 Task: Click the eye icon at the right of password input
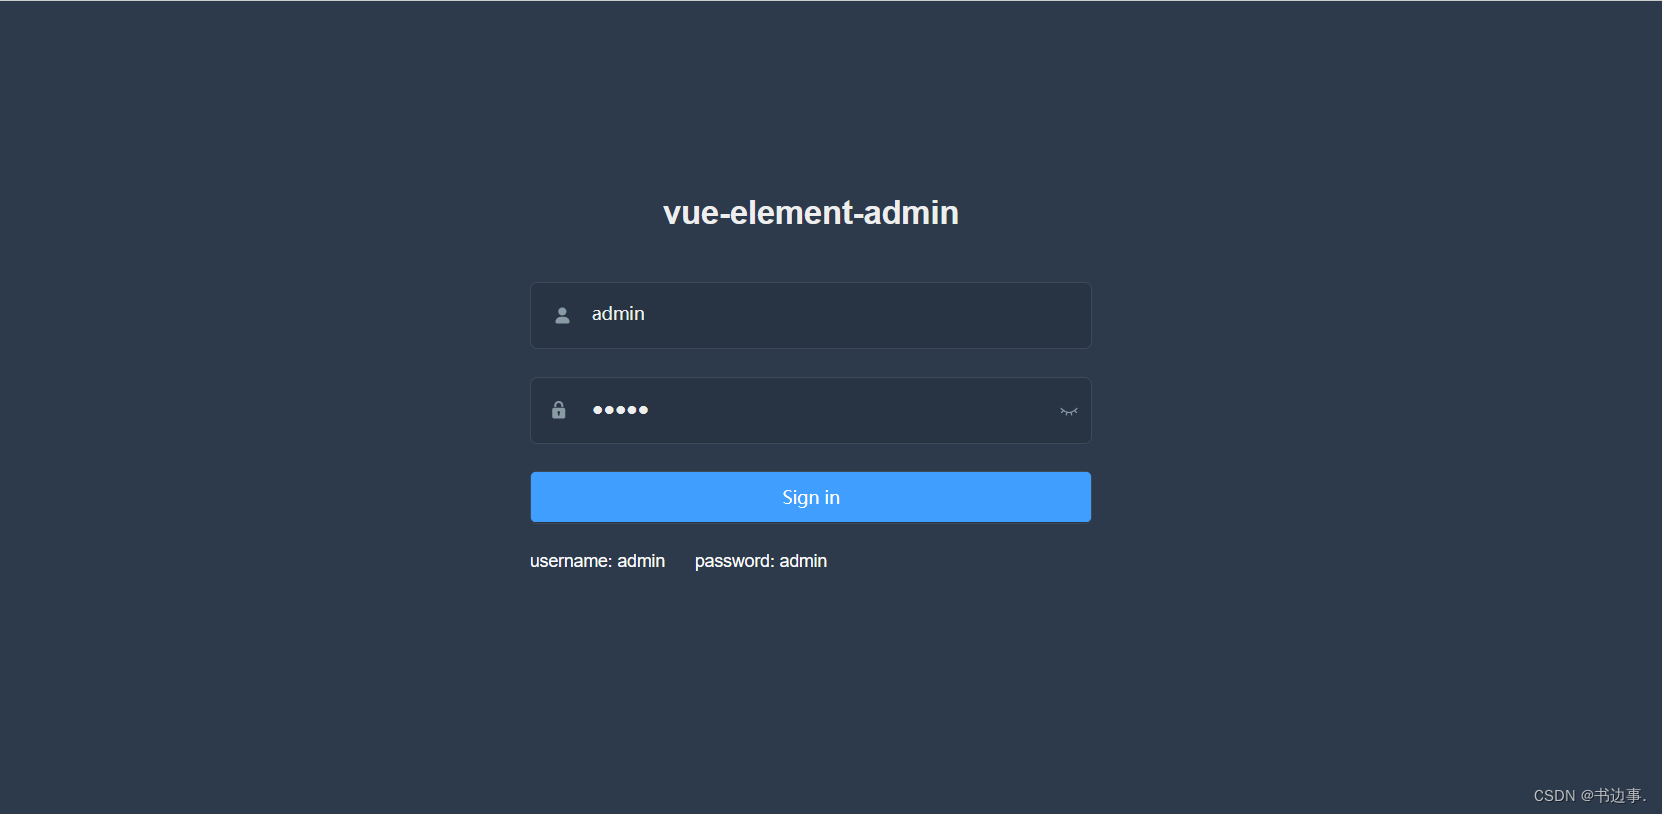tap(1068, 411)
